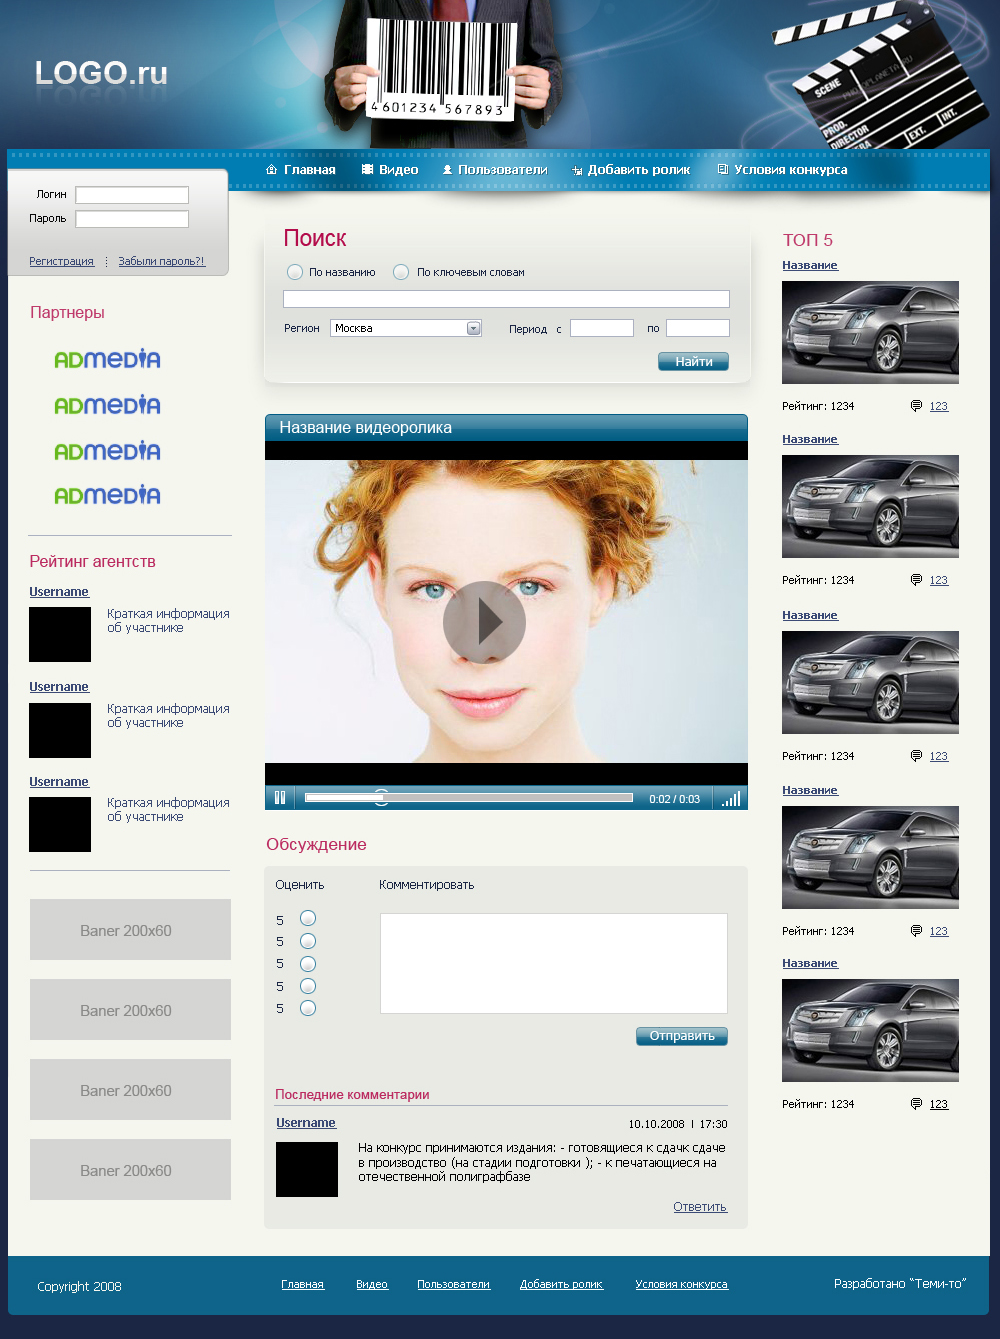Image resolution: width=1000 pixels, height=1339 pixels.
Task: Click the footer Главная link
Action: pos(302,1284)
